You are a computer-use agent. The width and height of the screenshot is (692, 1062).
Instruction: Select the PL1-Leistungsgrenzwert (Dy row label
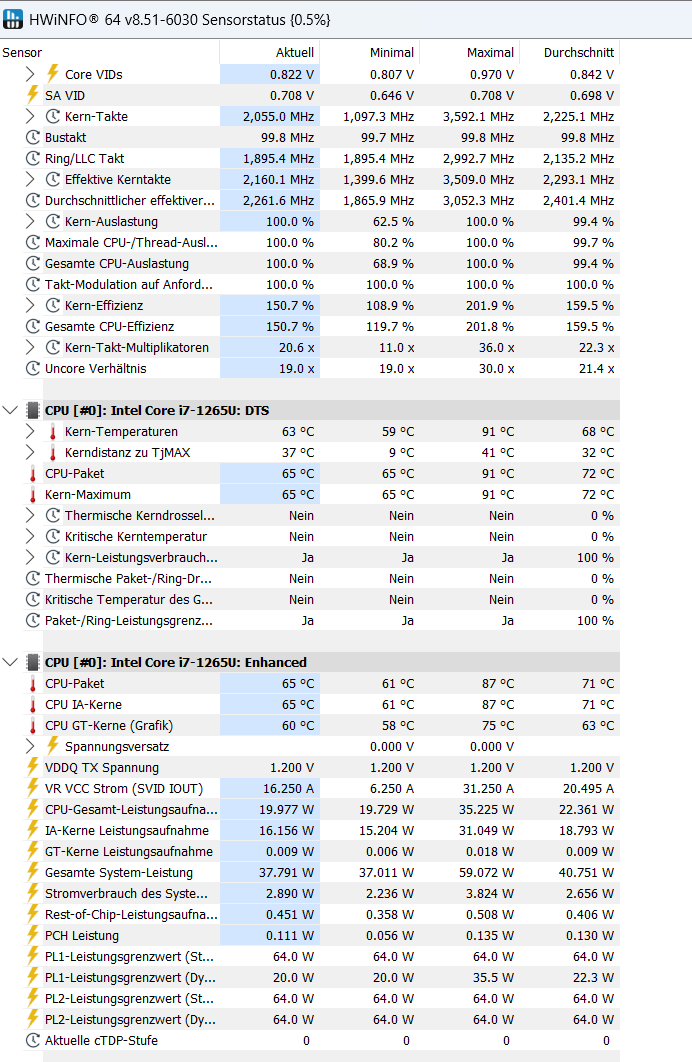coord(130,977)
